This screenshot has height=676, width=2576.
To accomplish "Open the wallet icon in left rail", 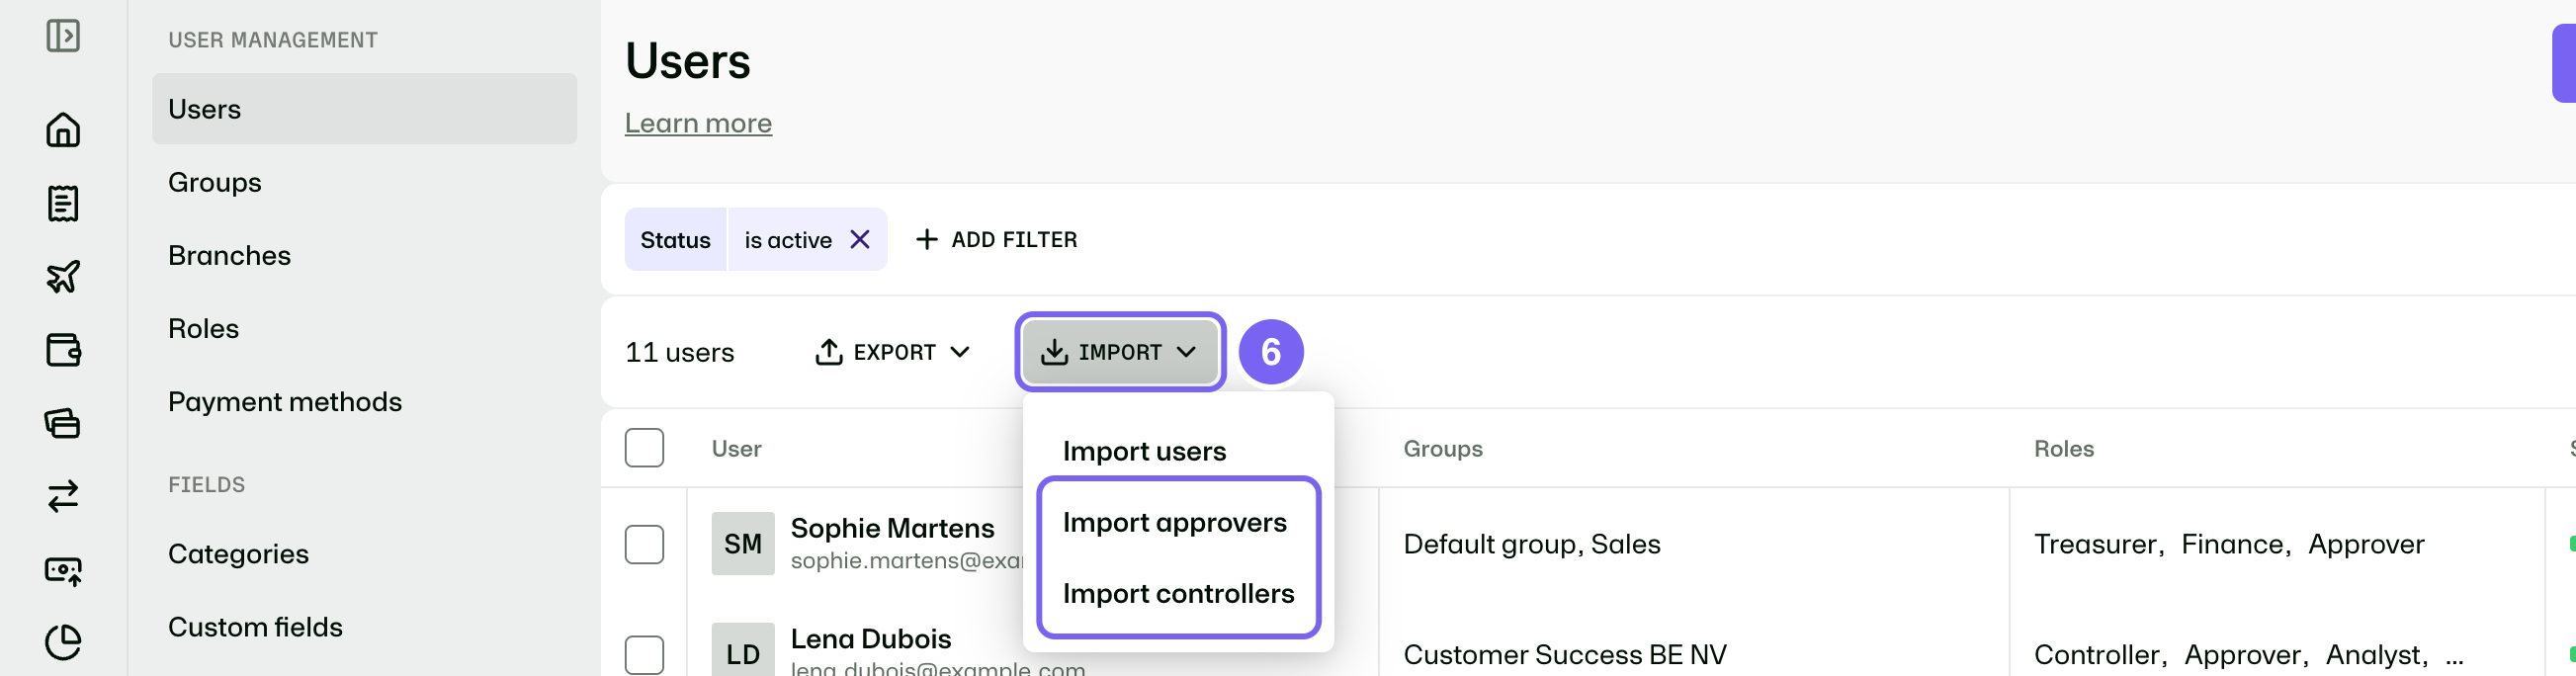I will [x=63, y=350].
